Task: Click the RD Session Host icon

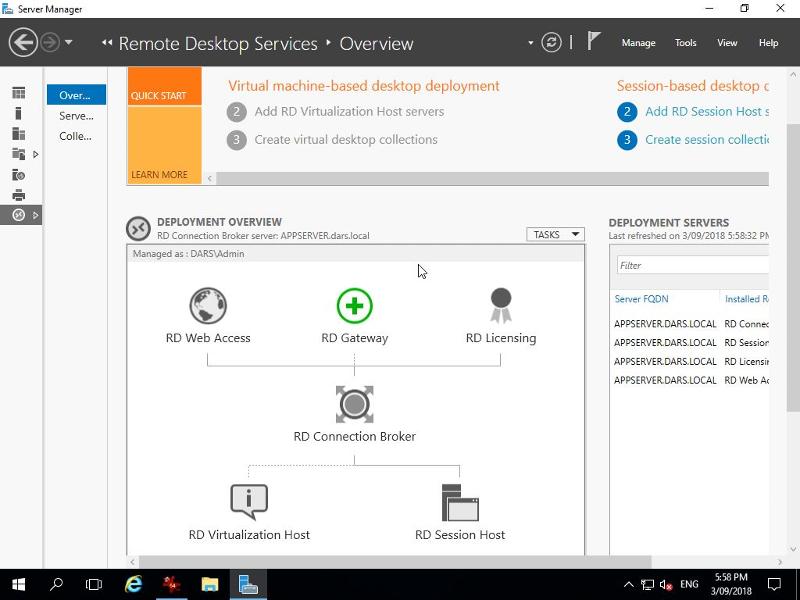Action: 460,503
